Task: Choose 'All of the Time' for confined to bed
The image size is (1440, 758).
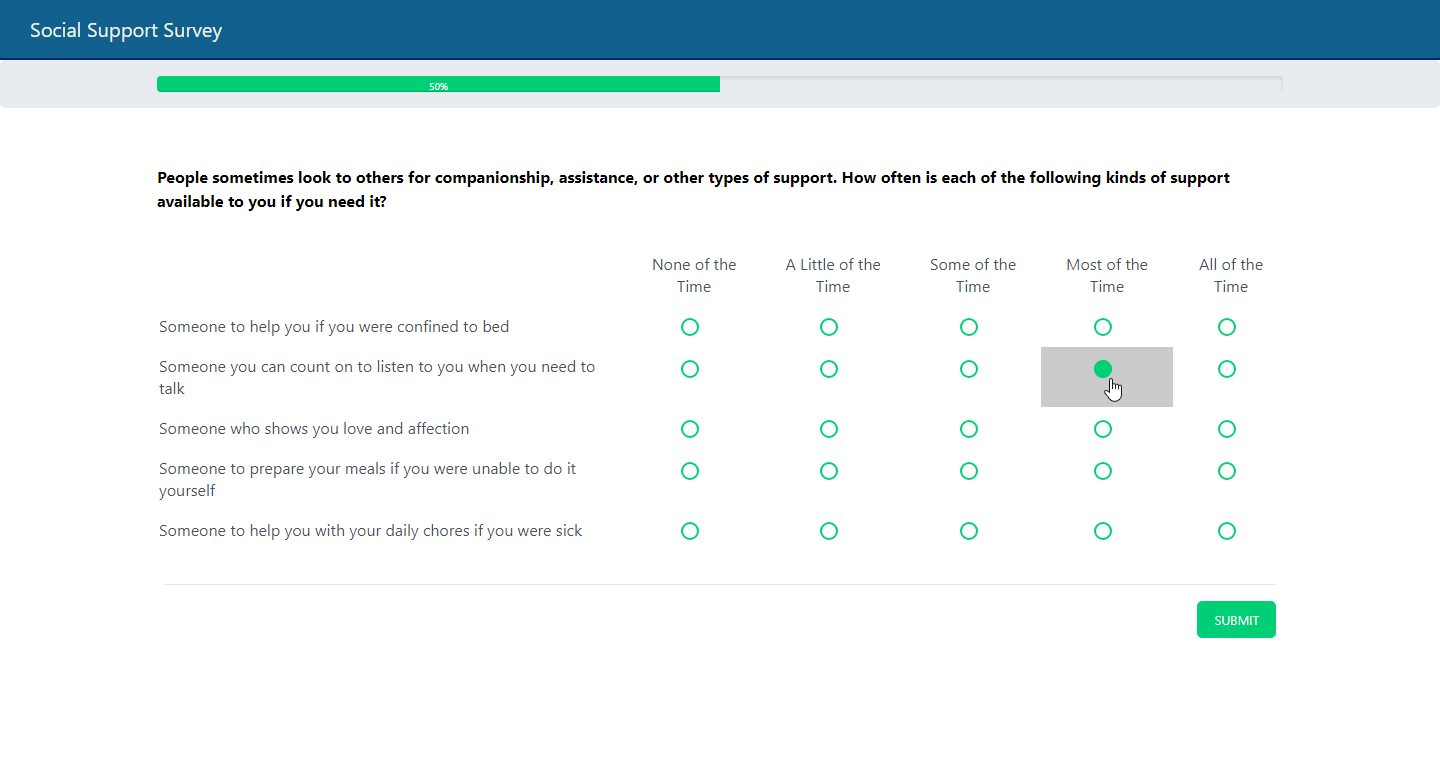Action: (1227, 327)
